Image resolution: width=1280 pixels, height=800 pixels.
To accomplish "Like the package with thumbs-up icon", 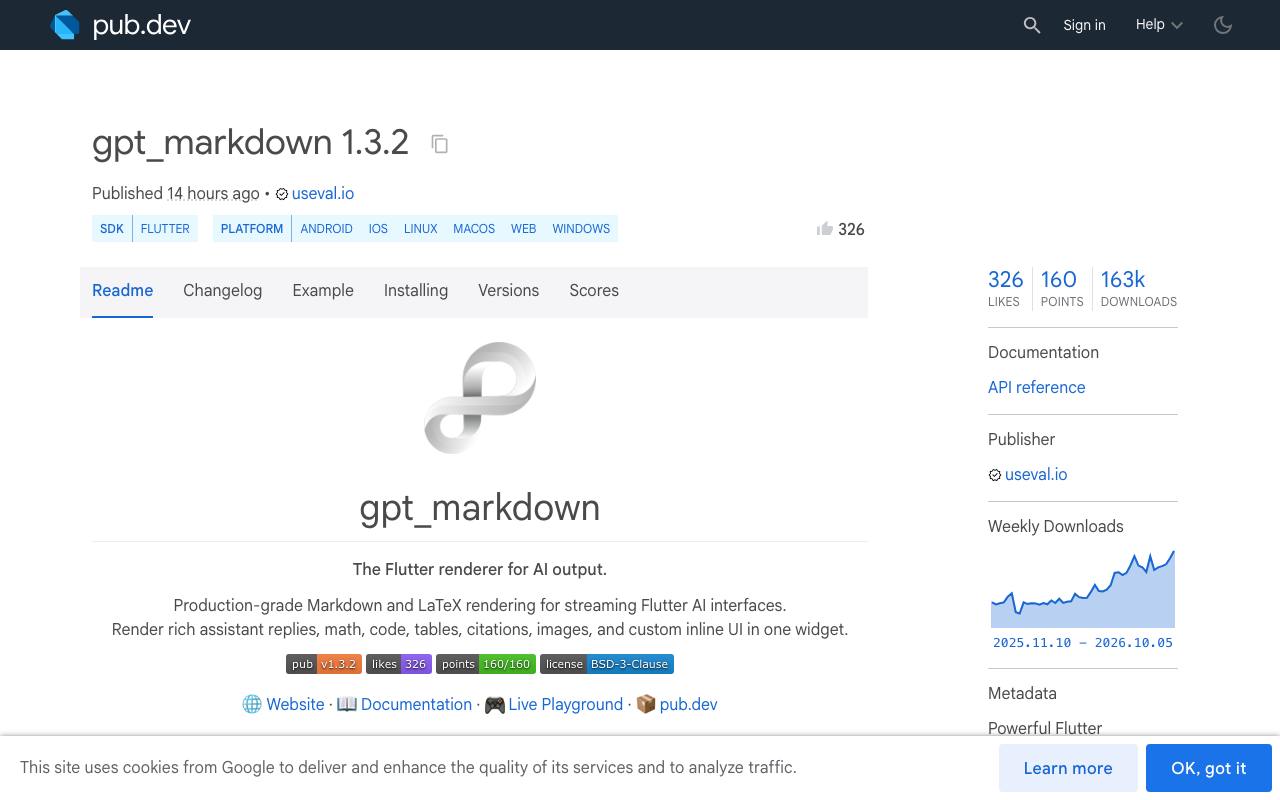I will (x=825, y=229).
